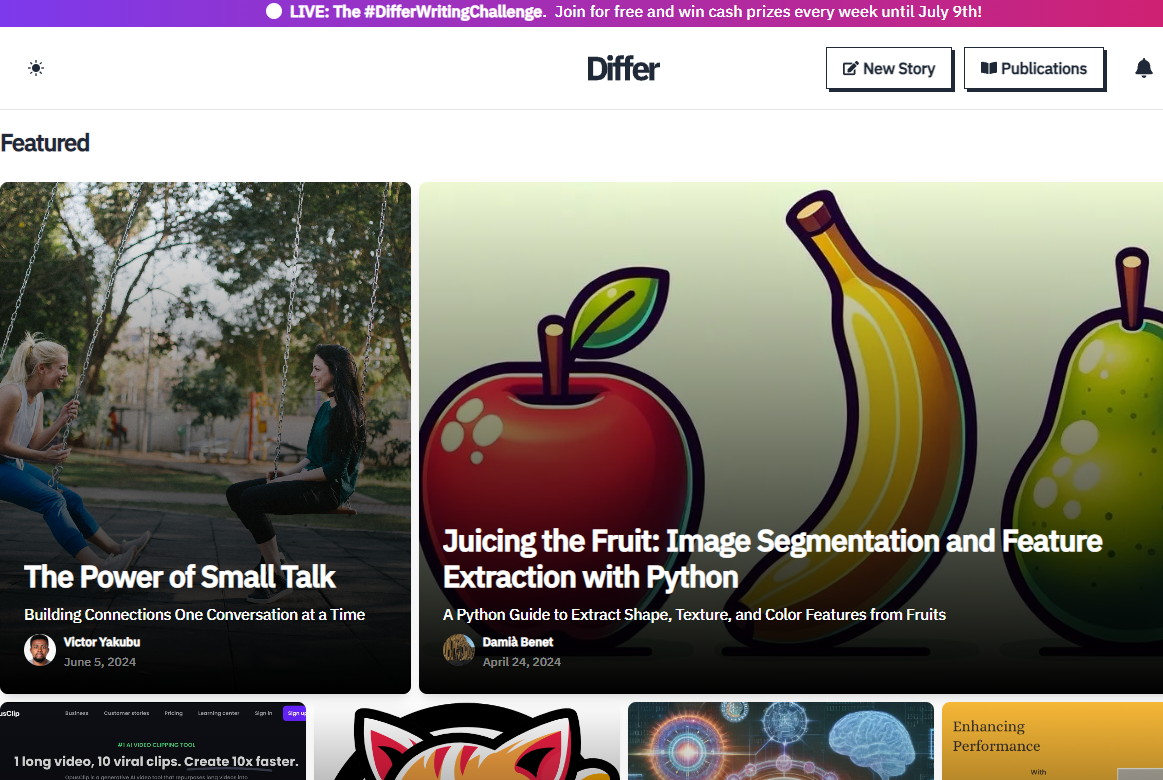Open Victor Yakubu's avatar

40,650
